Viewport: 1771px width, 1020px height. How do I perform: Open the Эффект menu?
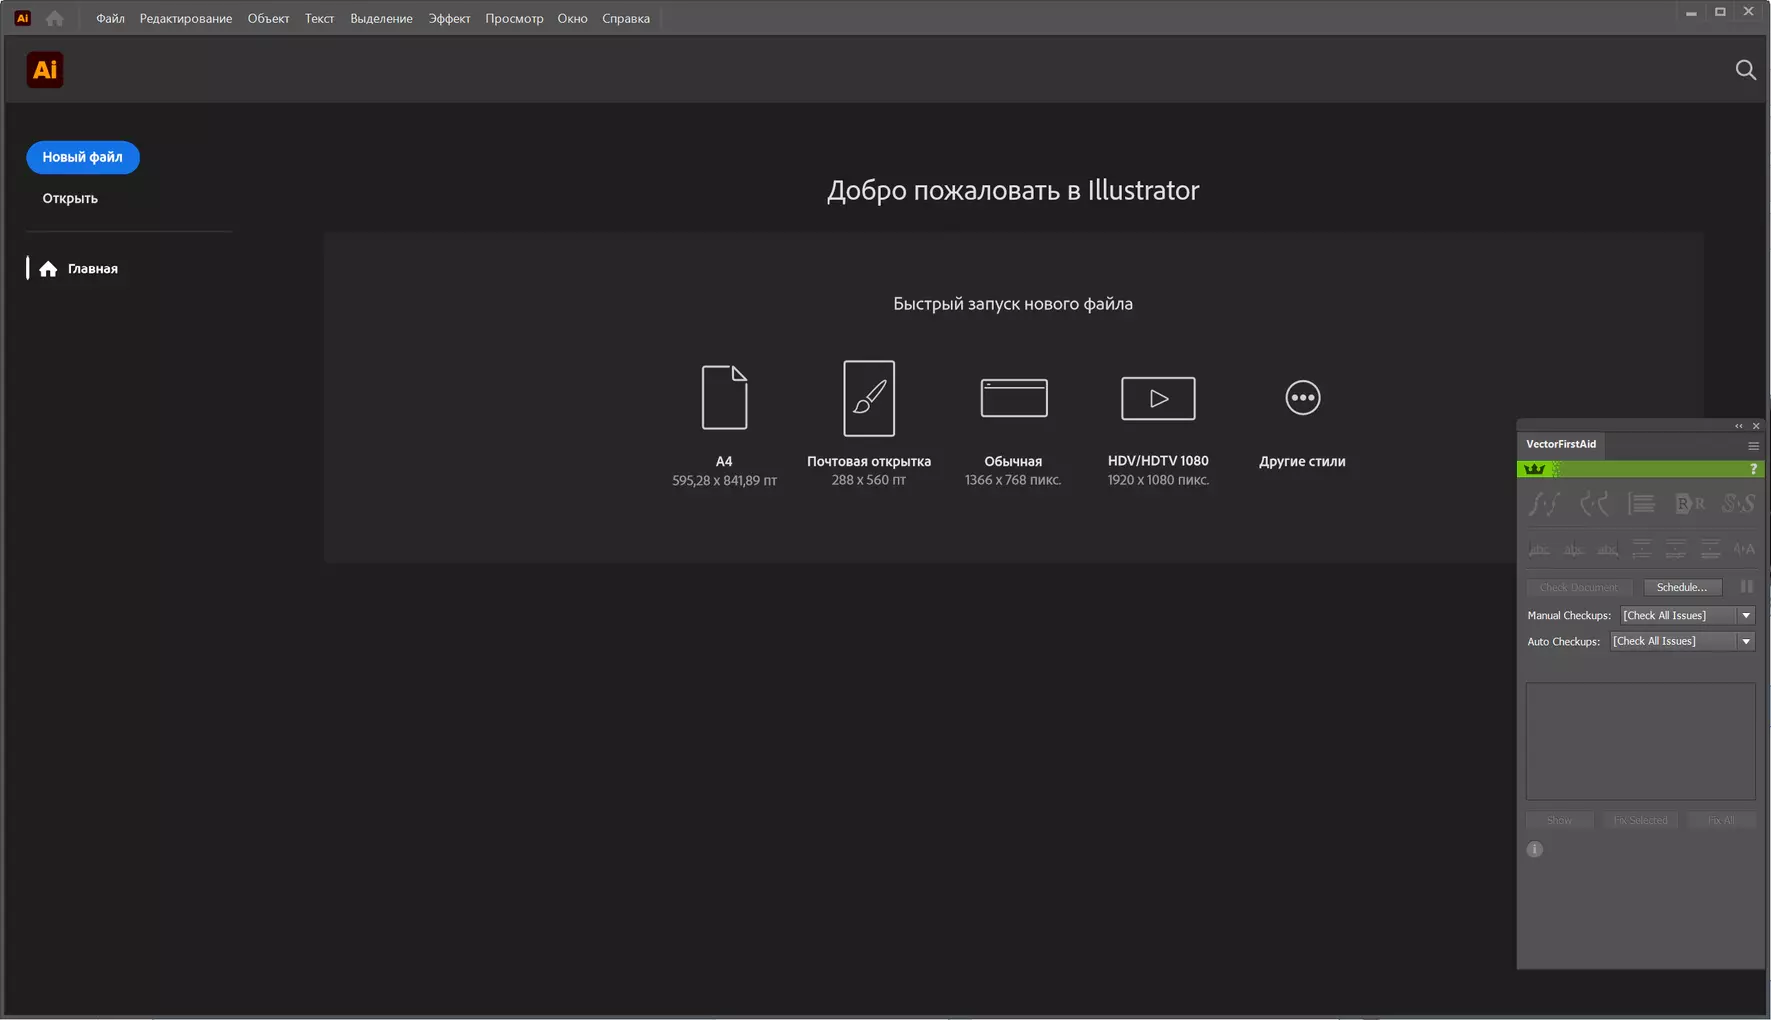[449, 18]
